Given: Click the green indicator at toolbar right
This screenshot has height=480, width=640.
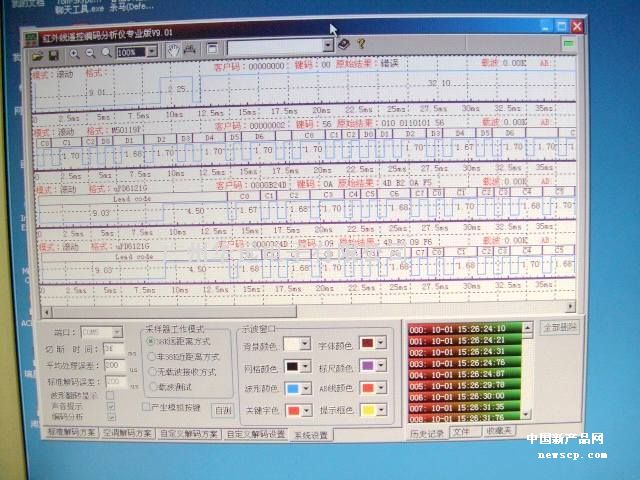Looking at the screenshot, I should (568, 43).
